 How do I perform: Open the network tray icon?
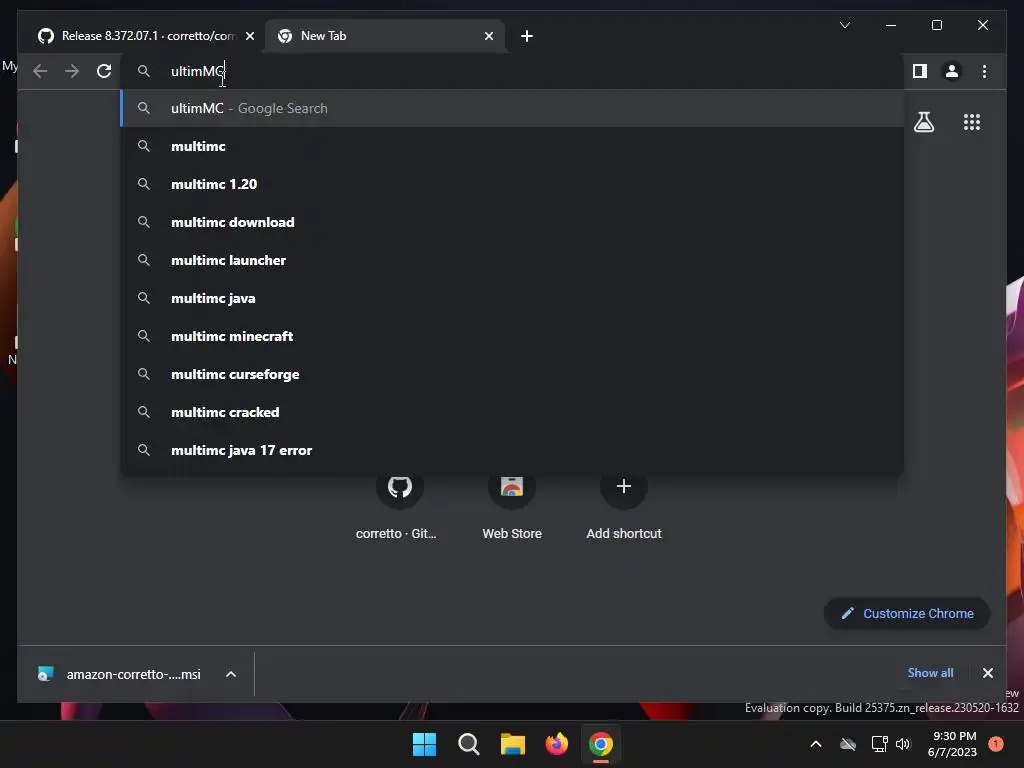879,744
